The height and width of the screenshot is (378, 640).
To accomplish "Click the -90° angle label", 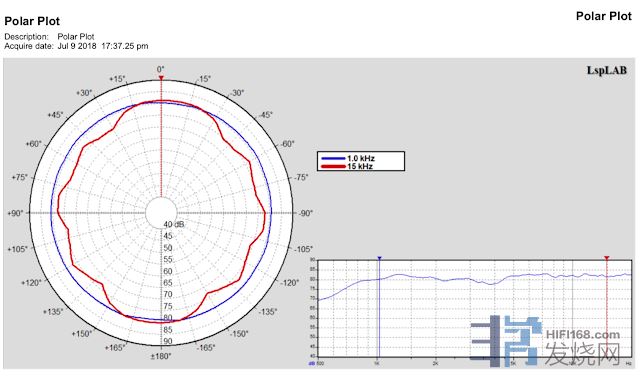I will [x=305, y=213].
